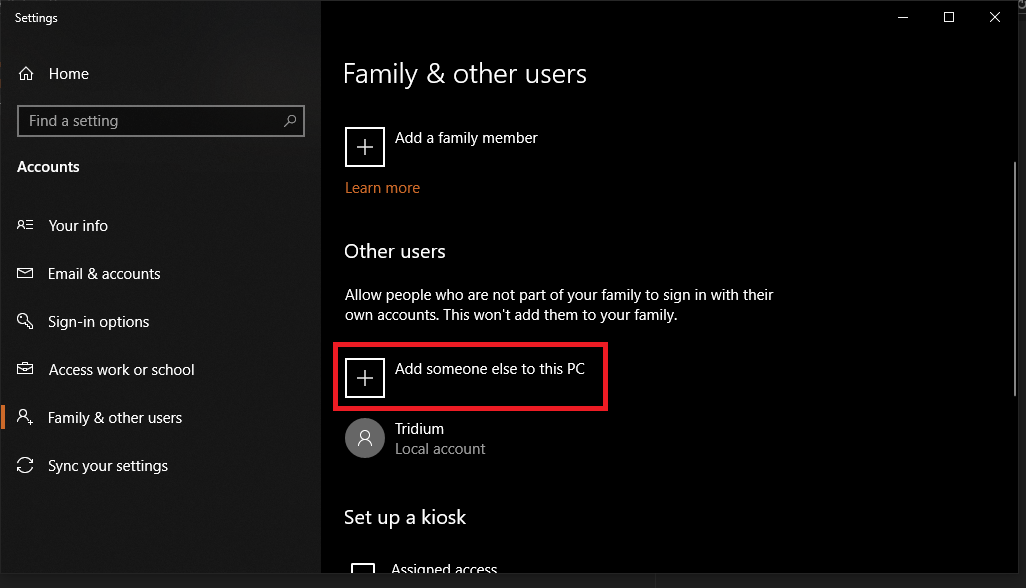Screen dimensions: 1026x588
Task: Open the Learn more link
Action: (382, 188)
